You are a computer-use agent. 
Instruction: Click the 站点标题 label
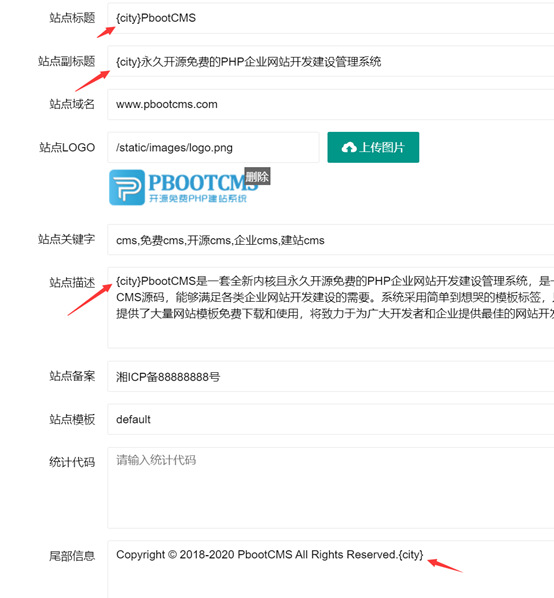click(72, 18)
